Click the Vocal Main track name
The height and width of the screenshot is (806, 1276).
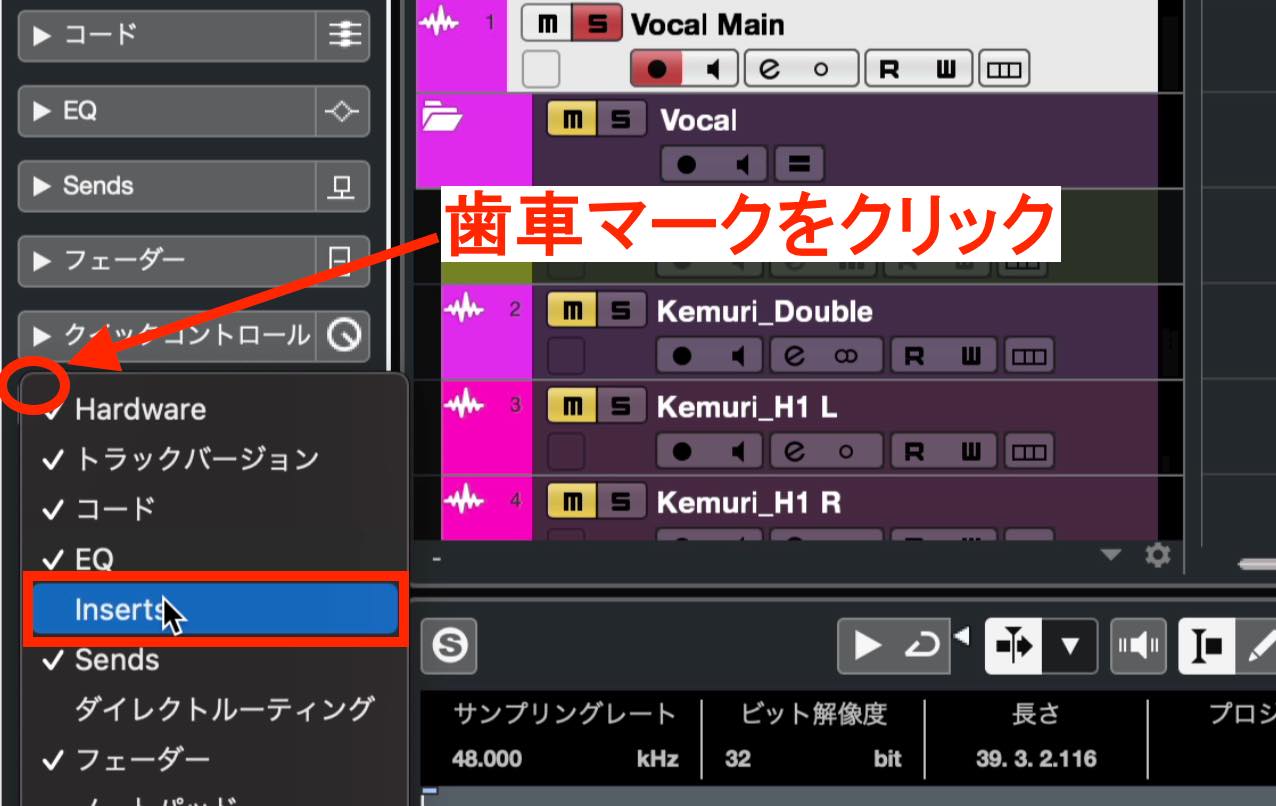point(708,24)
